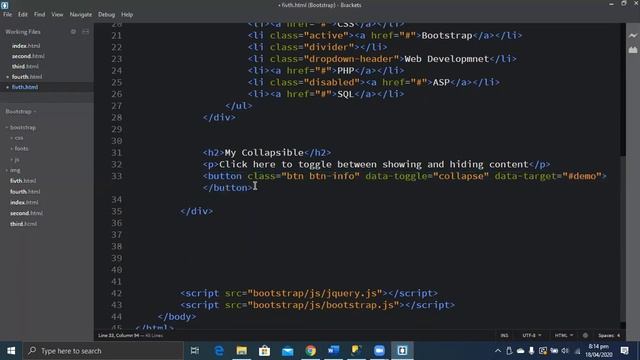Image resolution: width=640 pixels, height=360 pixels.
Task: Open fourth.html in project file tree
Action: (x=25, y=191)
